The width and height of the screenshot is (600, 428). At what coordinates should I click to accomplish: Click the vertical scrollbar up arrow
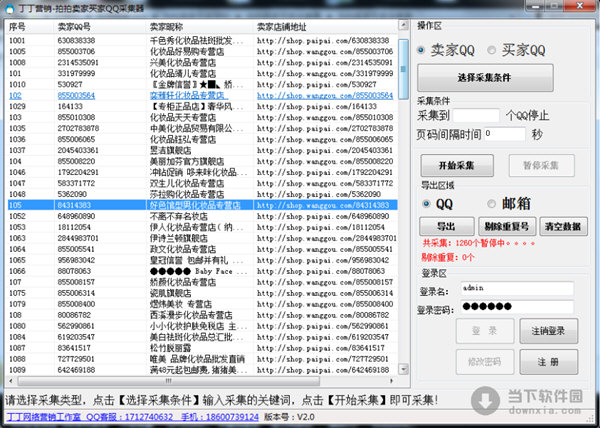pos(403,26)
